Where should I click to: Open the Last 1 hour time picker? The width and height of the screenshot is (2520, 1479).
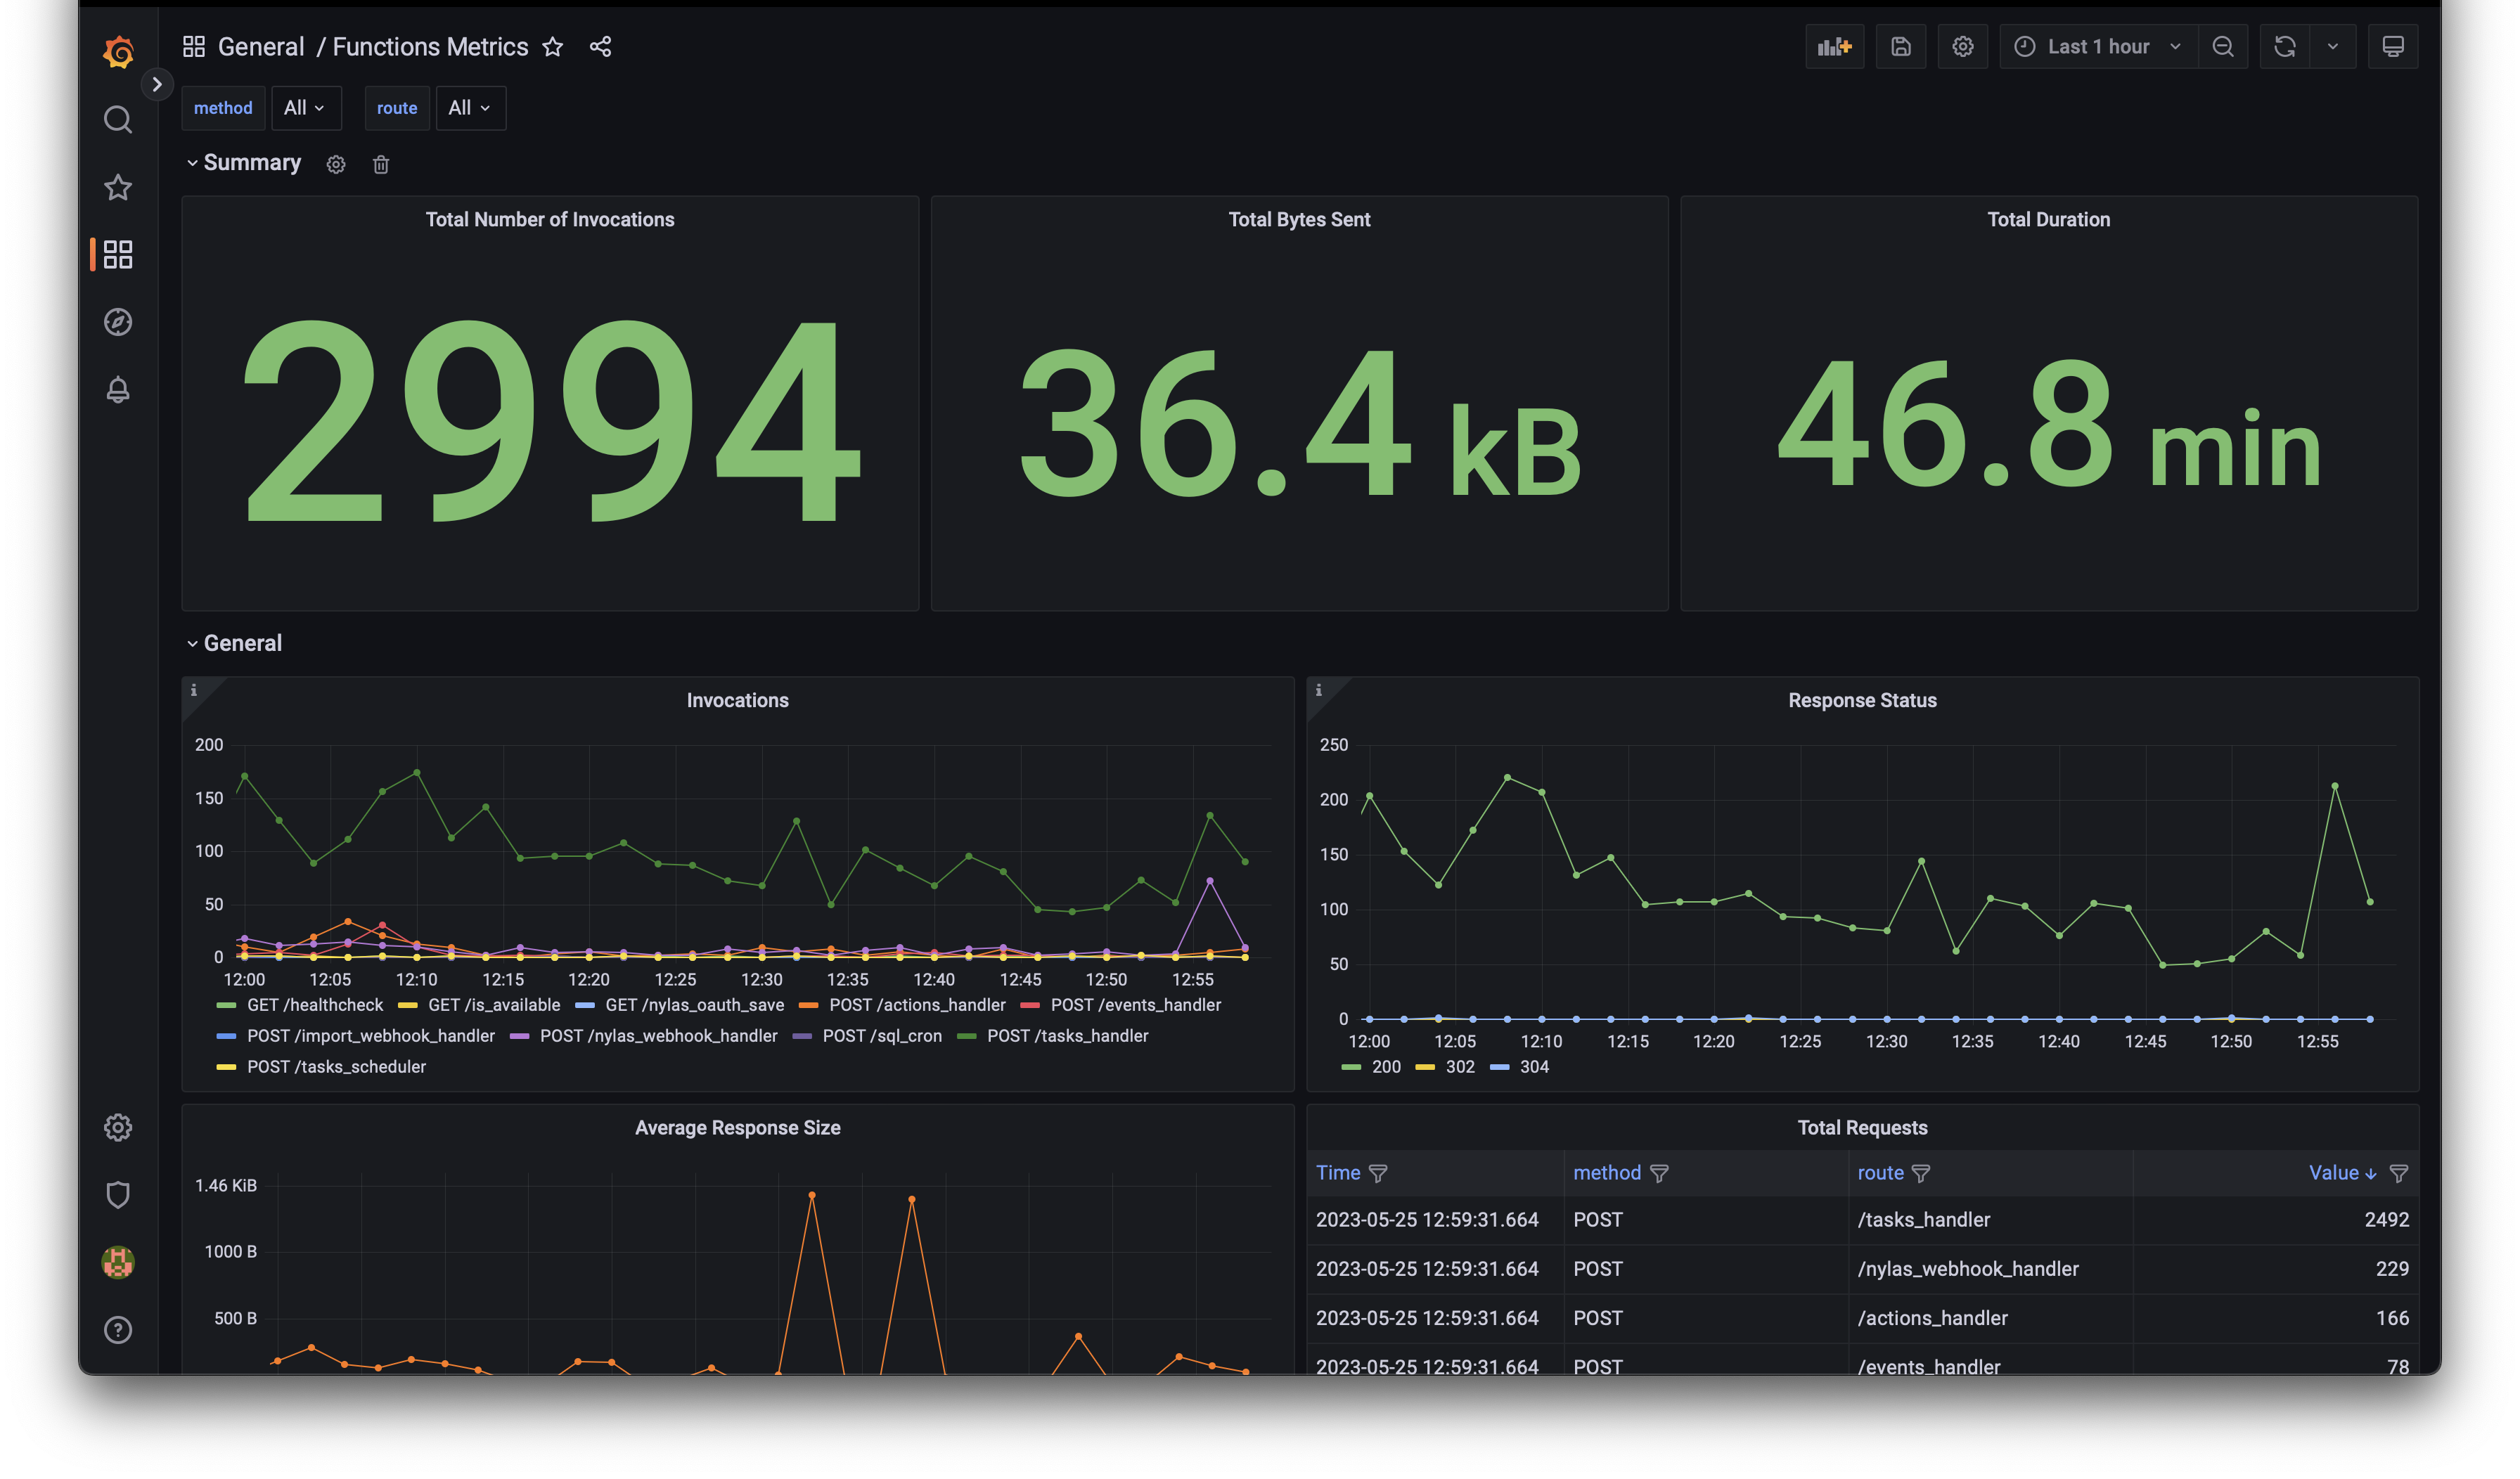coord(2098,46)
